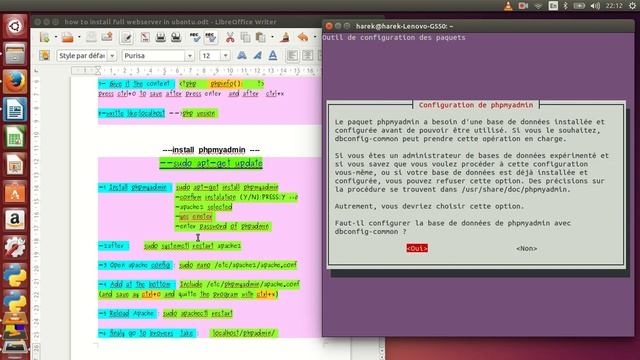640x360 pixels.
Task: Click the Save document icon in Writer
Action: [91, 38]
